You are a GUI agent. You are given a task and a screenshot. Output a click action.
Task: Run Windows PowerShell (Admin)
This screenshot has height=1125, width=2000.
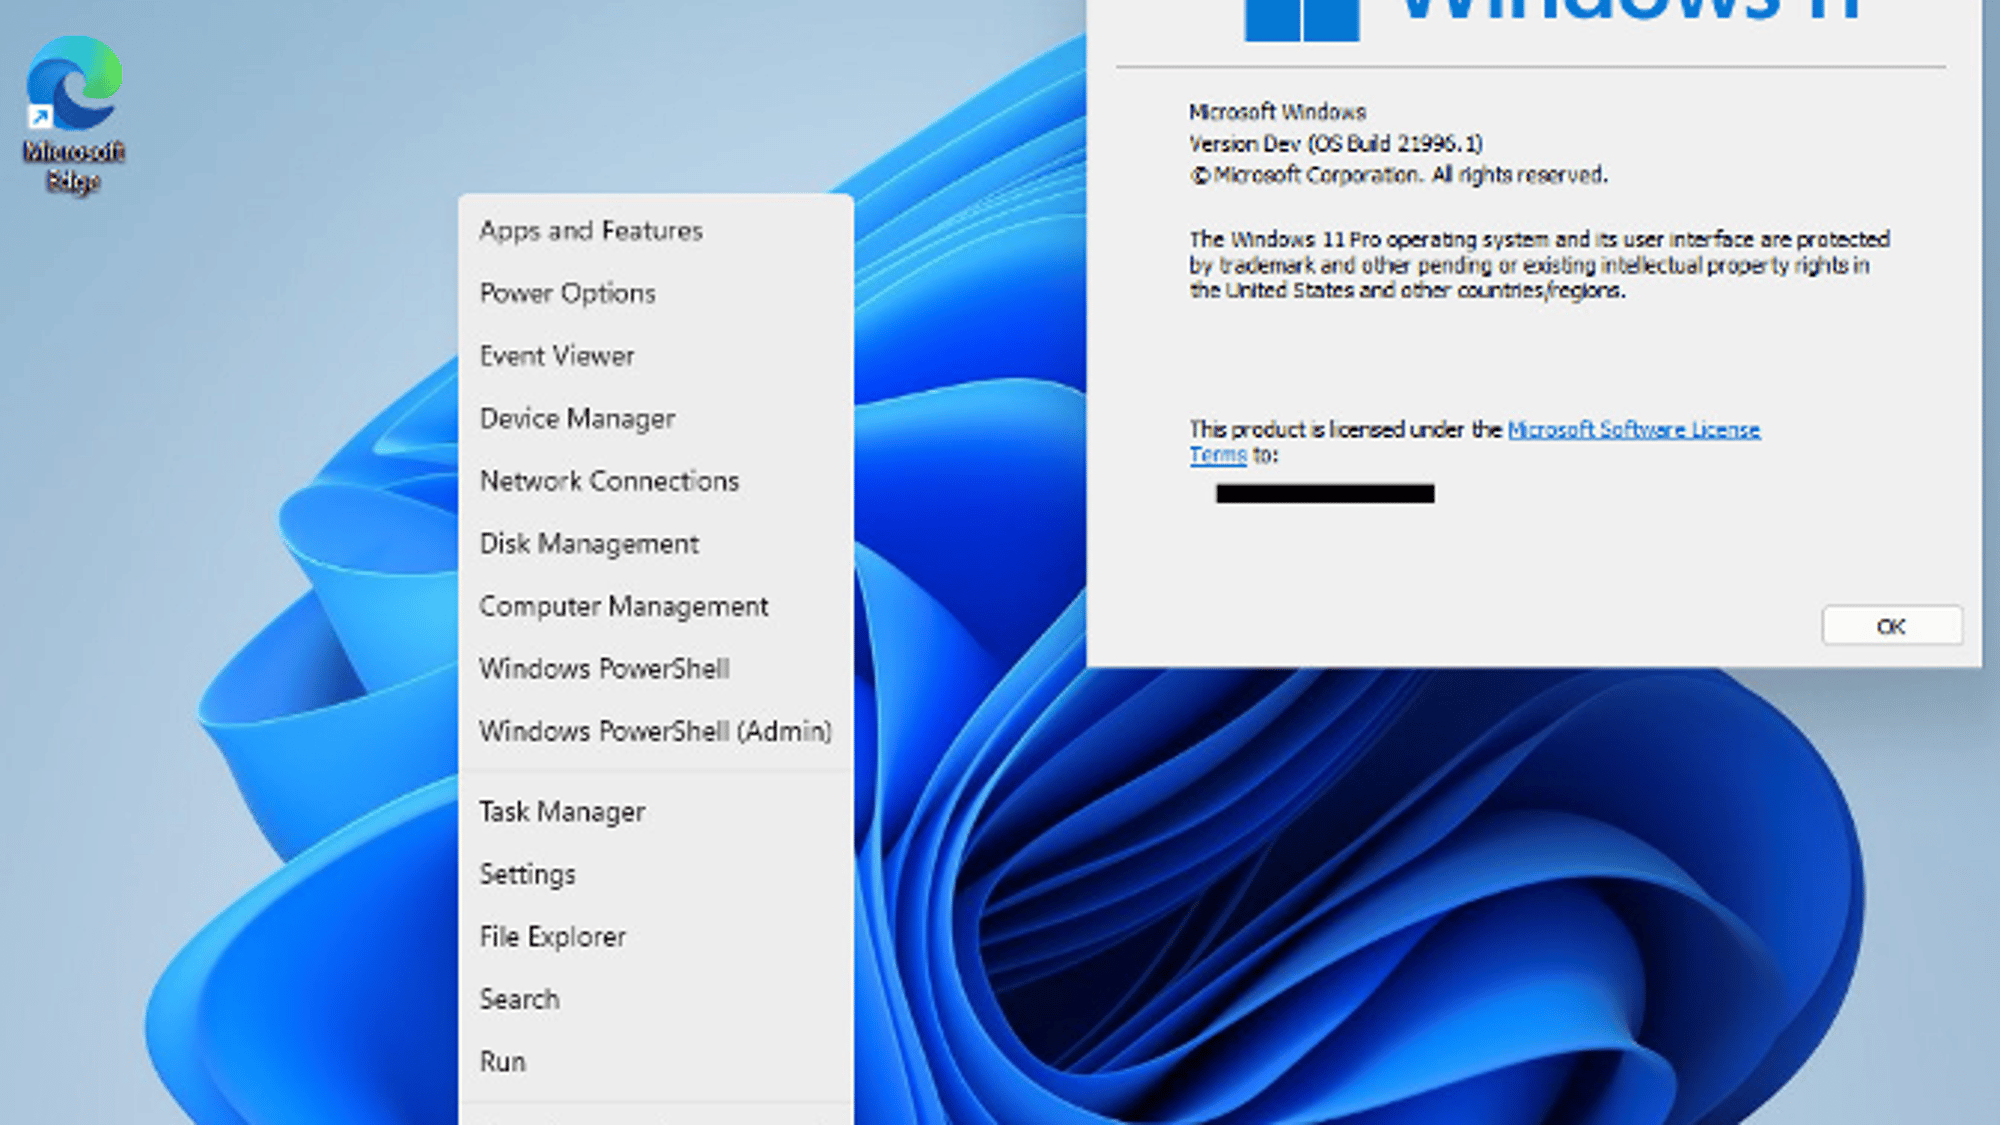tap(655, 731)
